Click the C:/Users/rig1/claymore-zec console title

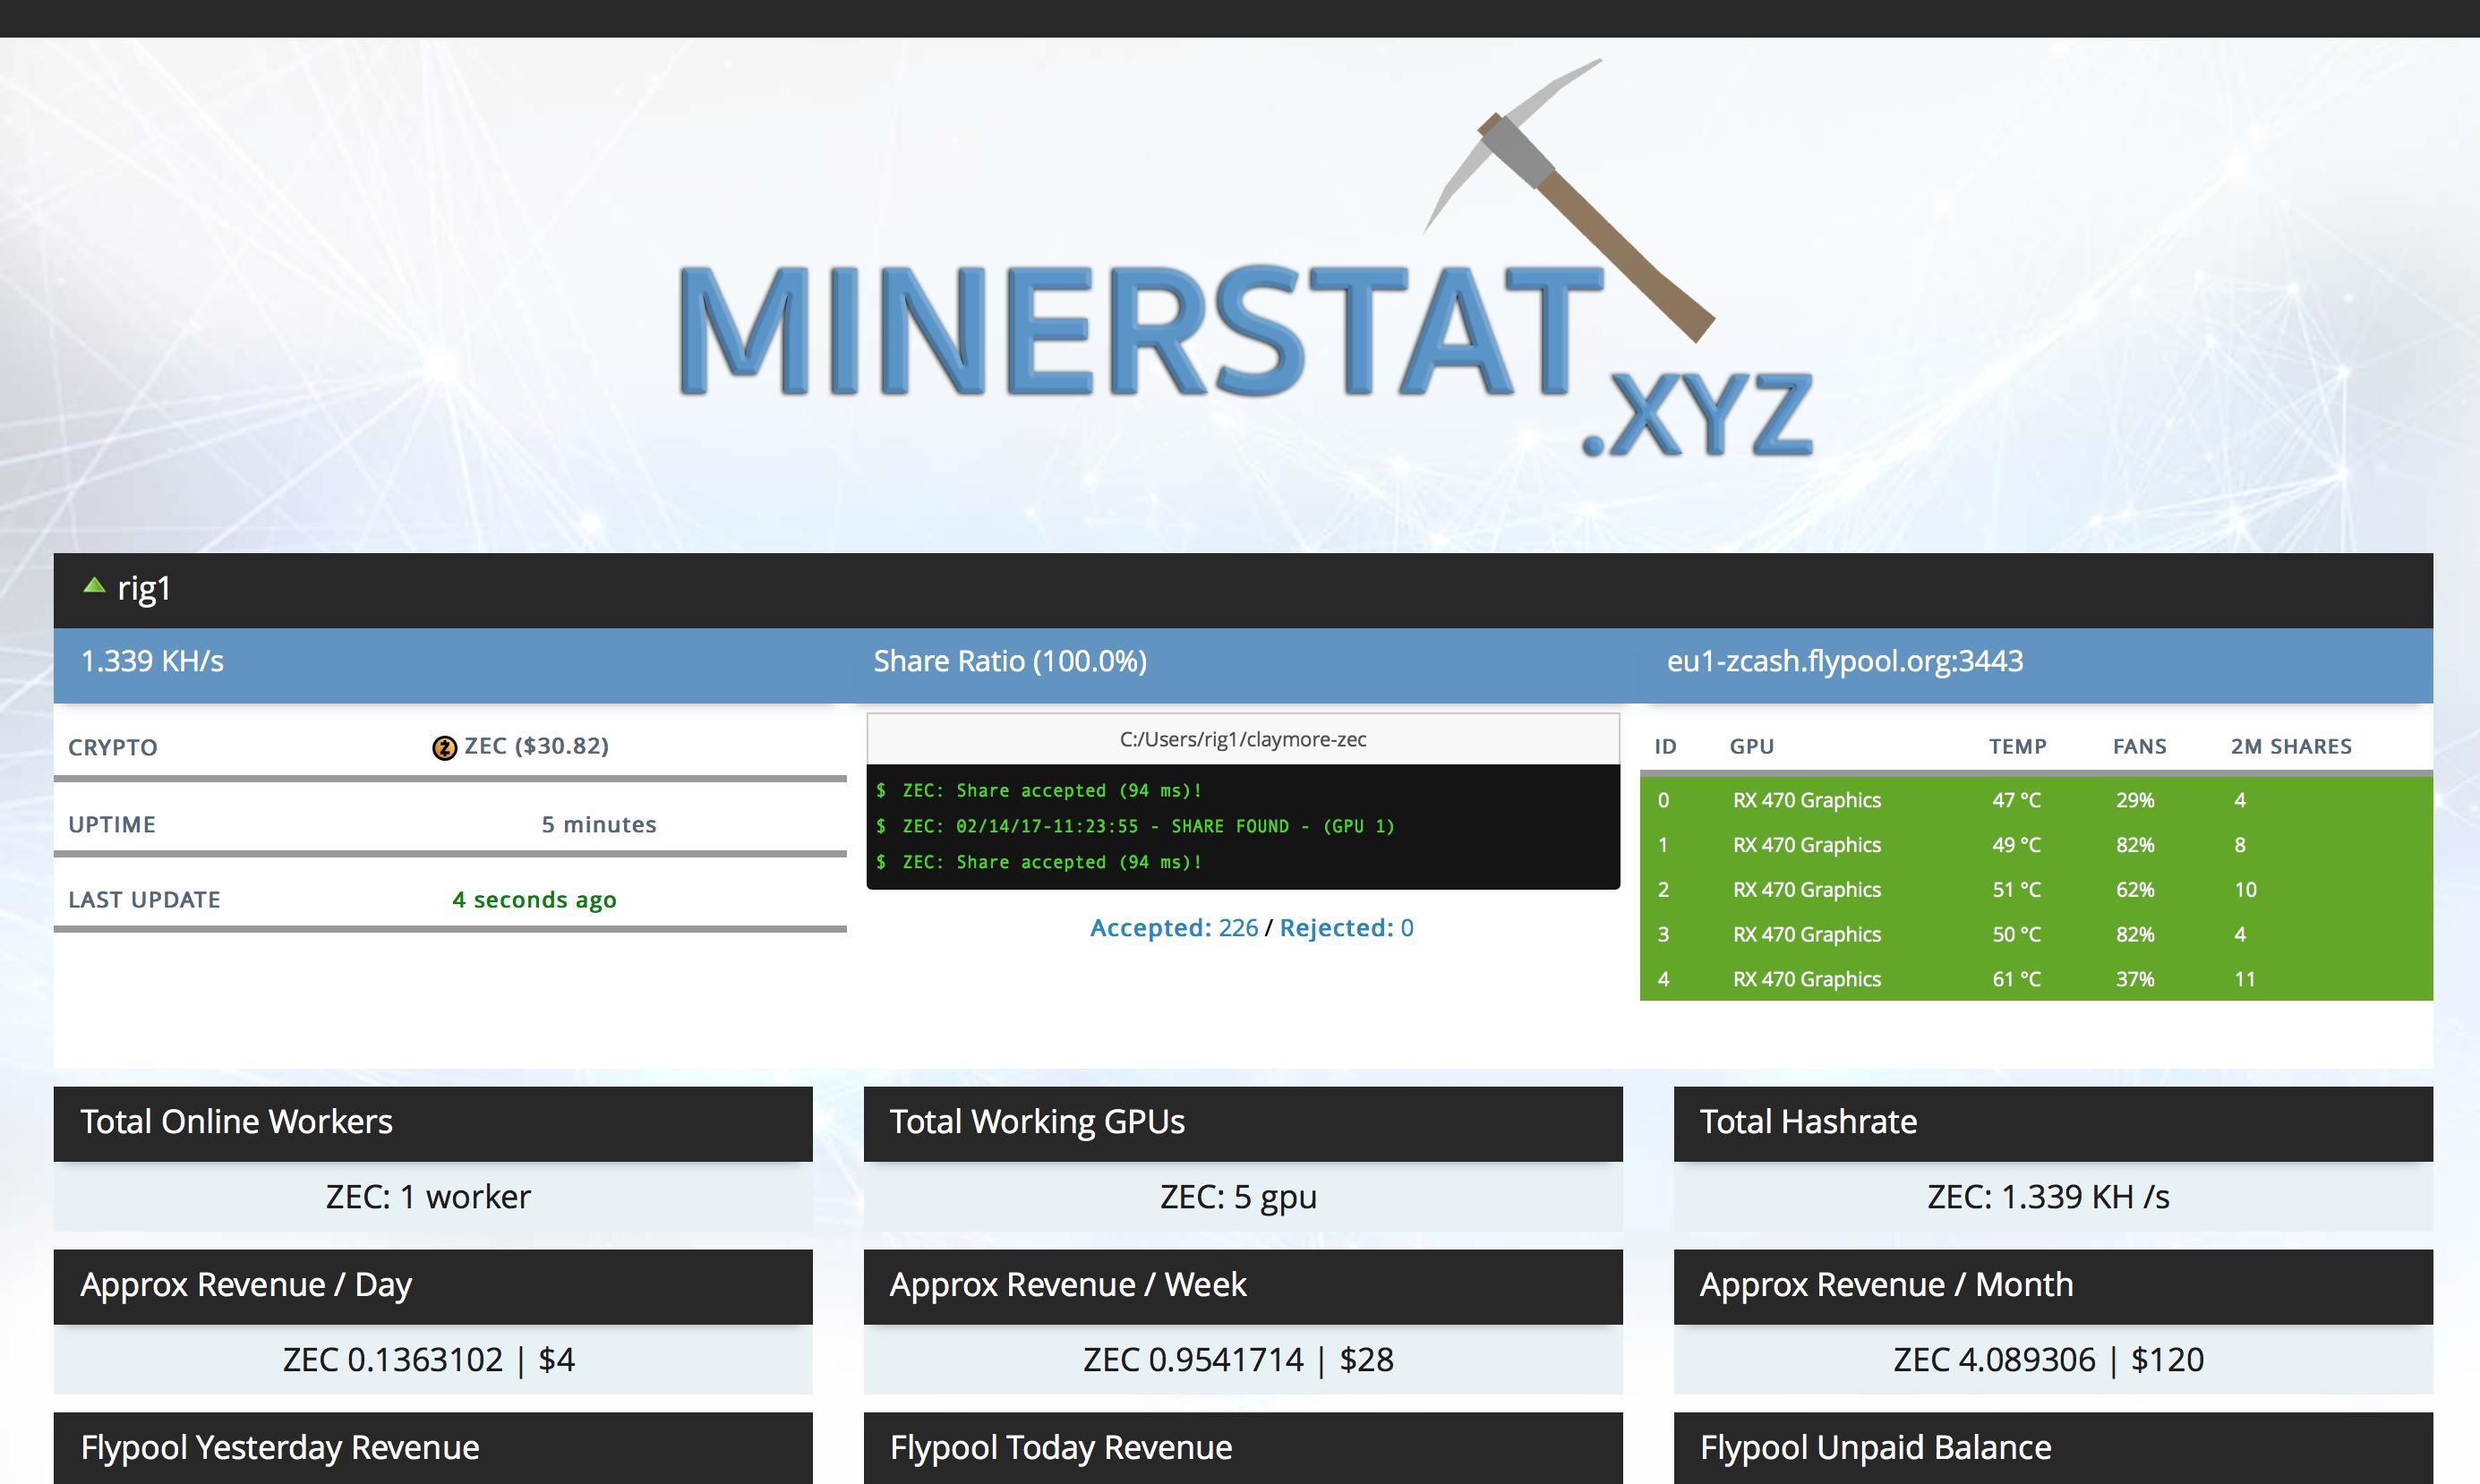tap(1243, 739)
